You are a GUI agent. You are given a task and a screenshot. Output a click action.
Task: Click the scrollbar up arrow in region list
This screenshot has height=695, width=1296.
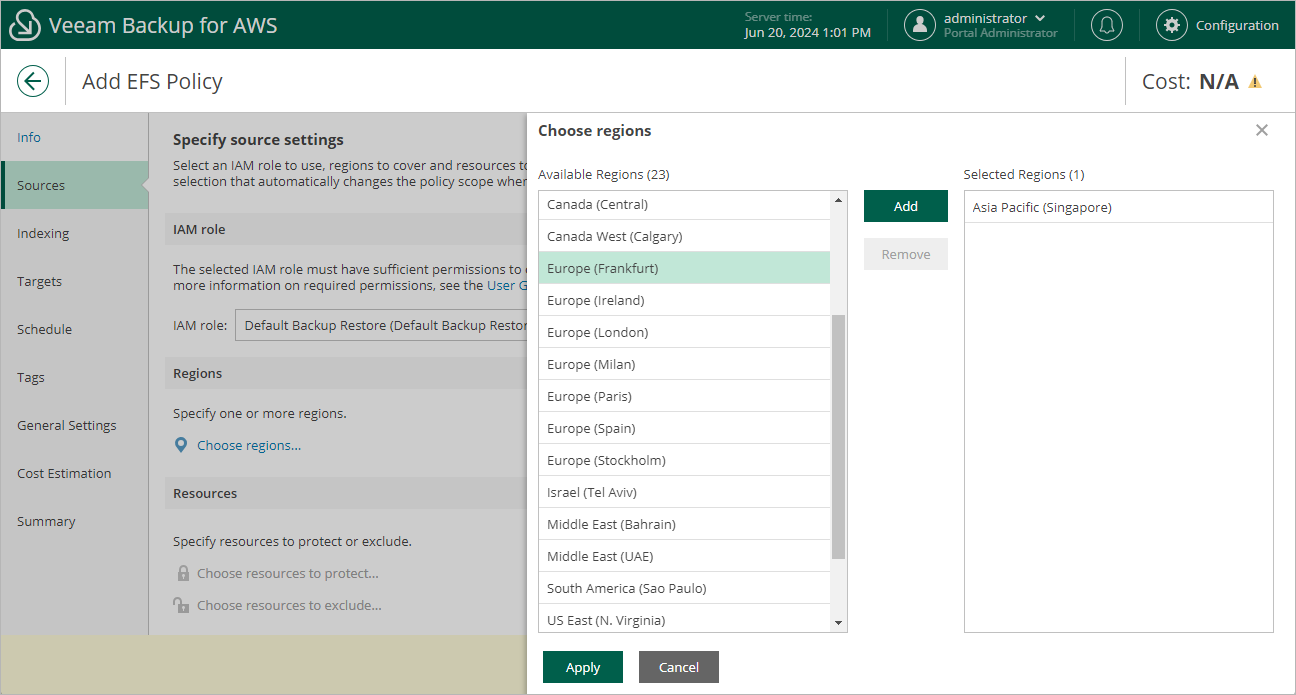[x=838, y=200]
